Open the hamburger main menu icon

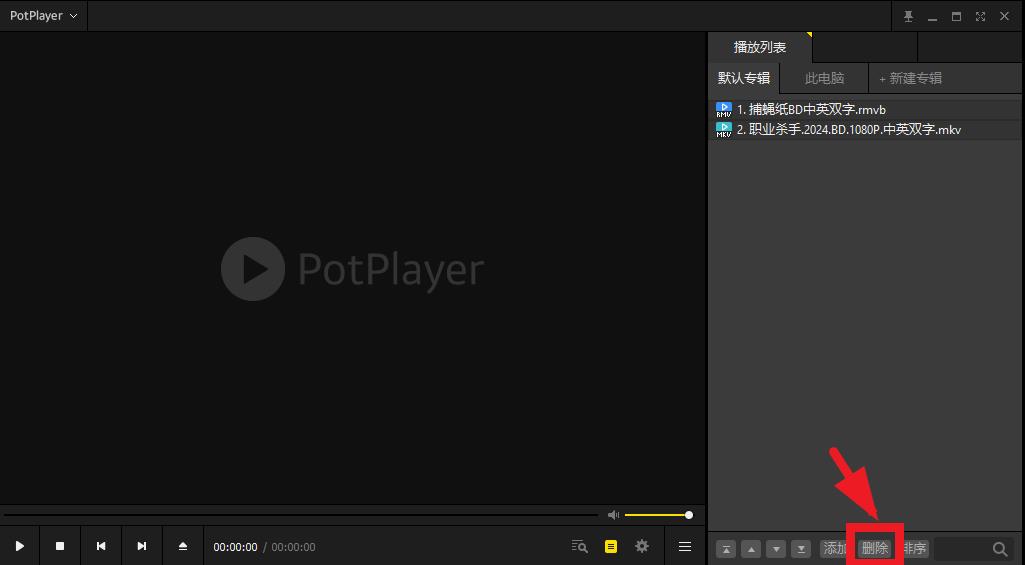pyautogui.click(x=685, y=547)
